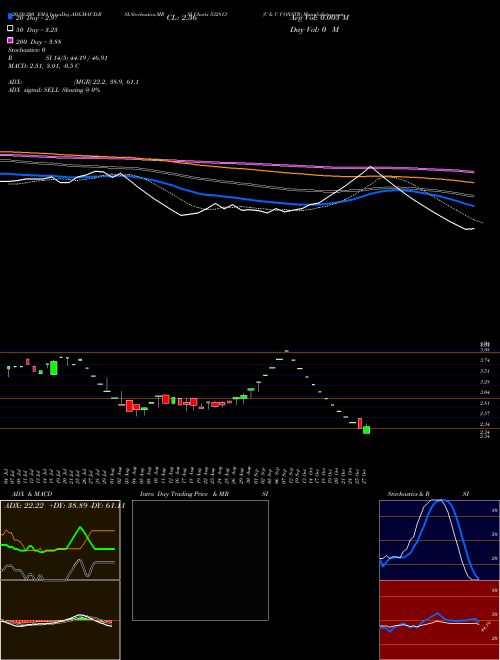This screenshot has height=660, width=500.
Task: Click the peak of the white line in the moving average chart
Action: [x=371, y=167]
